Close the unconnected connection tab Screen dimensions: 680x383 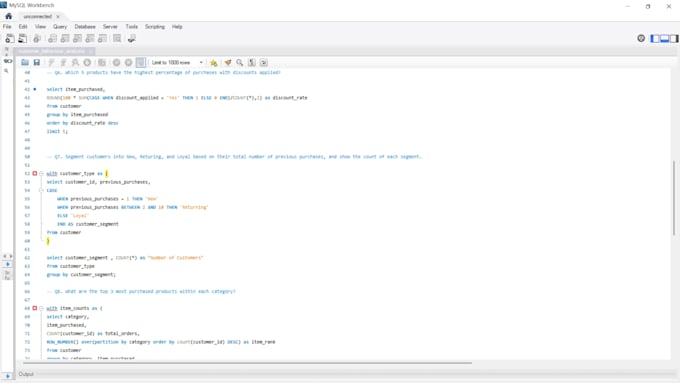coord(58,16)
